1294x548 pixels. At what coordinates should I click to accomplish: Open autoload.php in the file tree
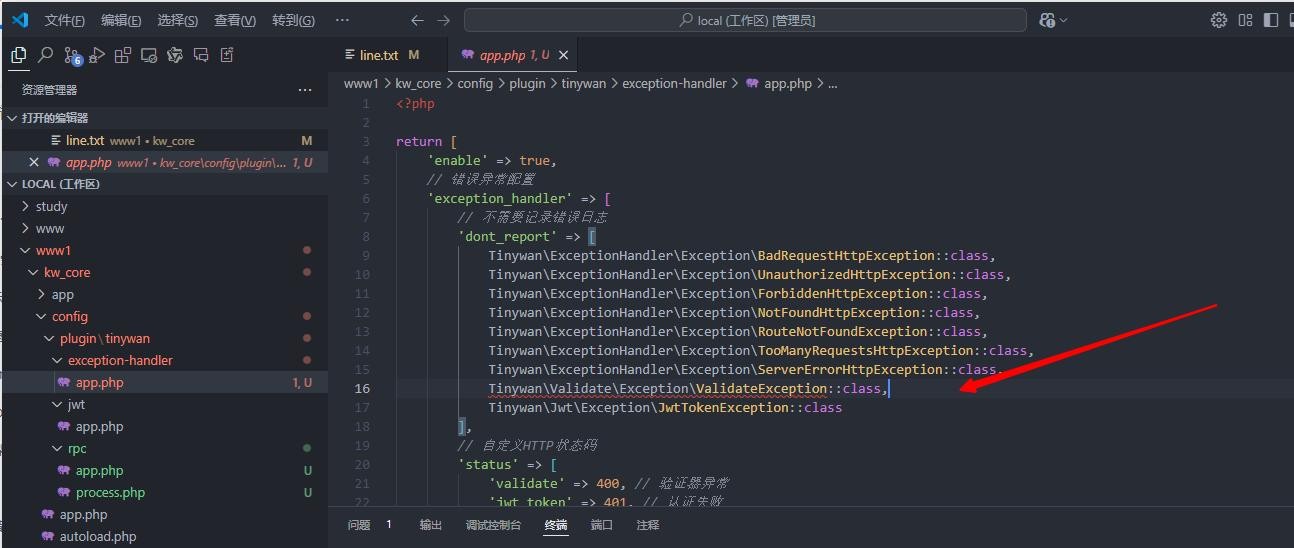(x=164, y=537)
